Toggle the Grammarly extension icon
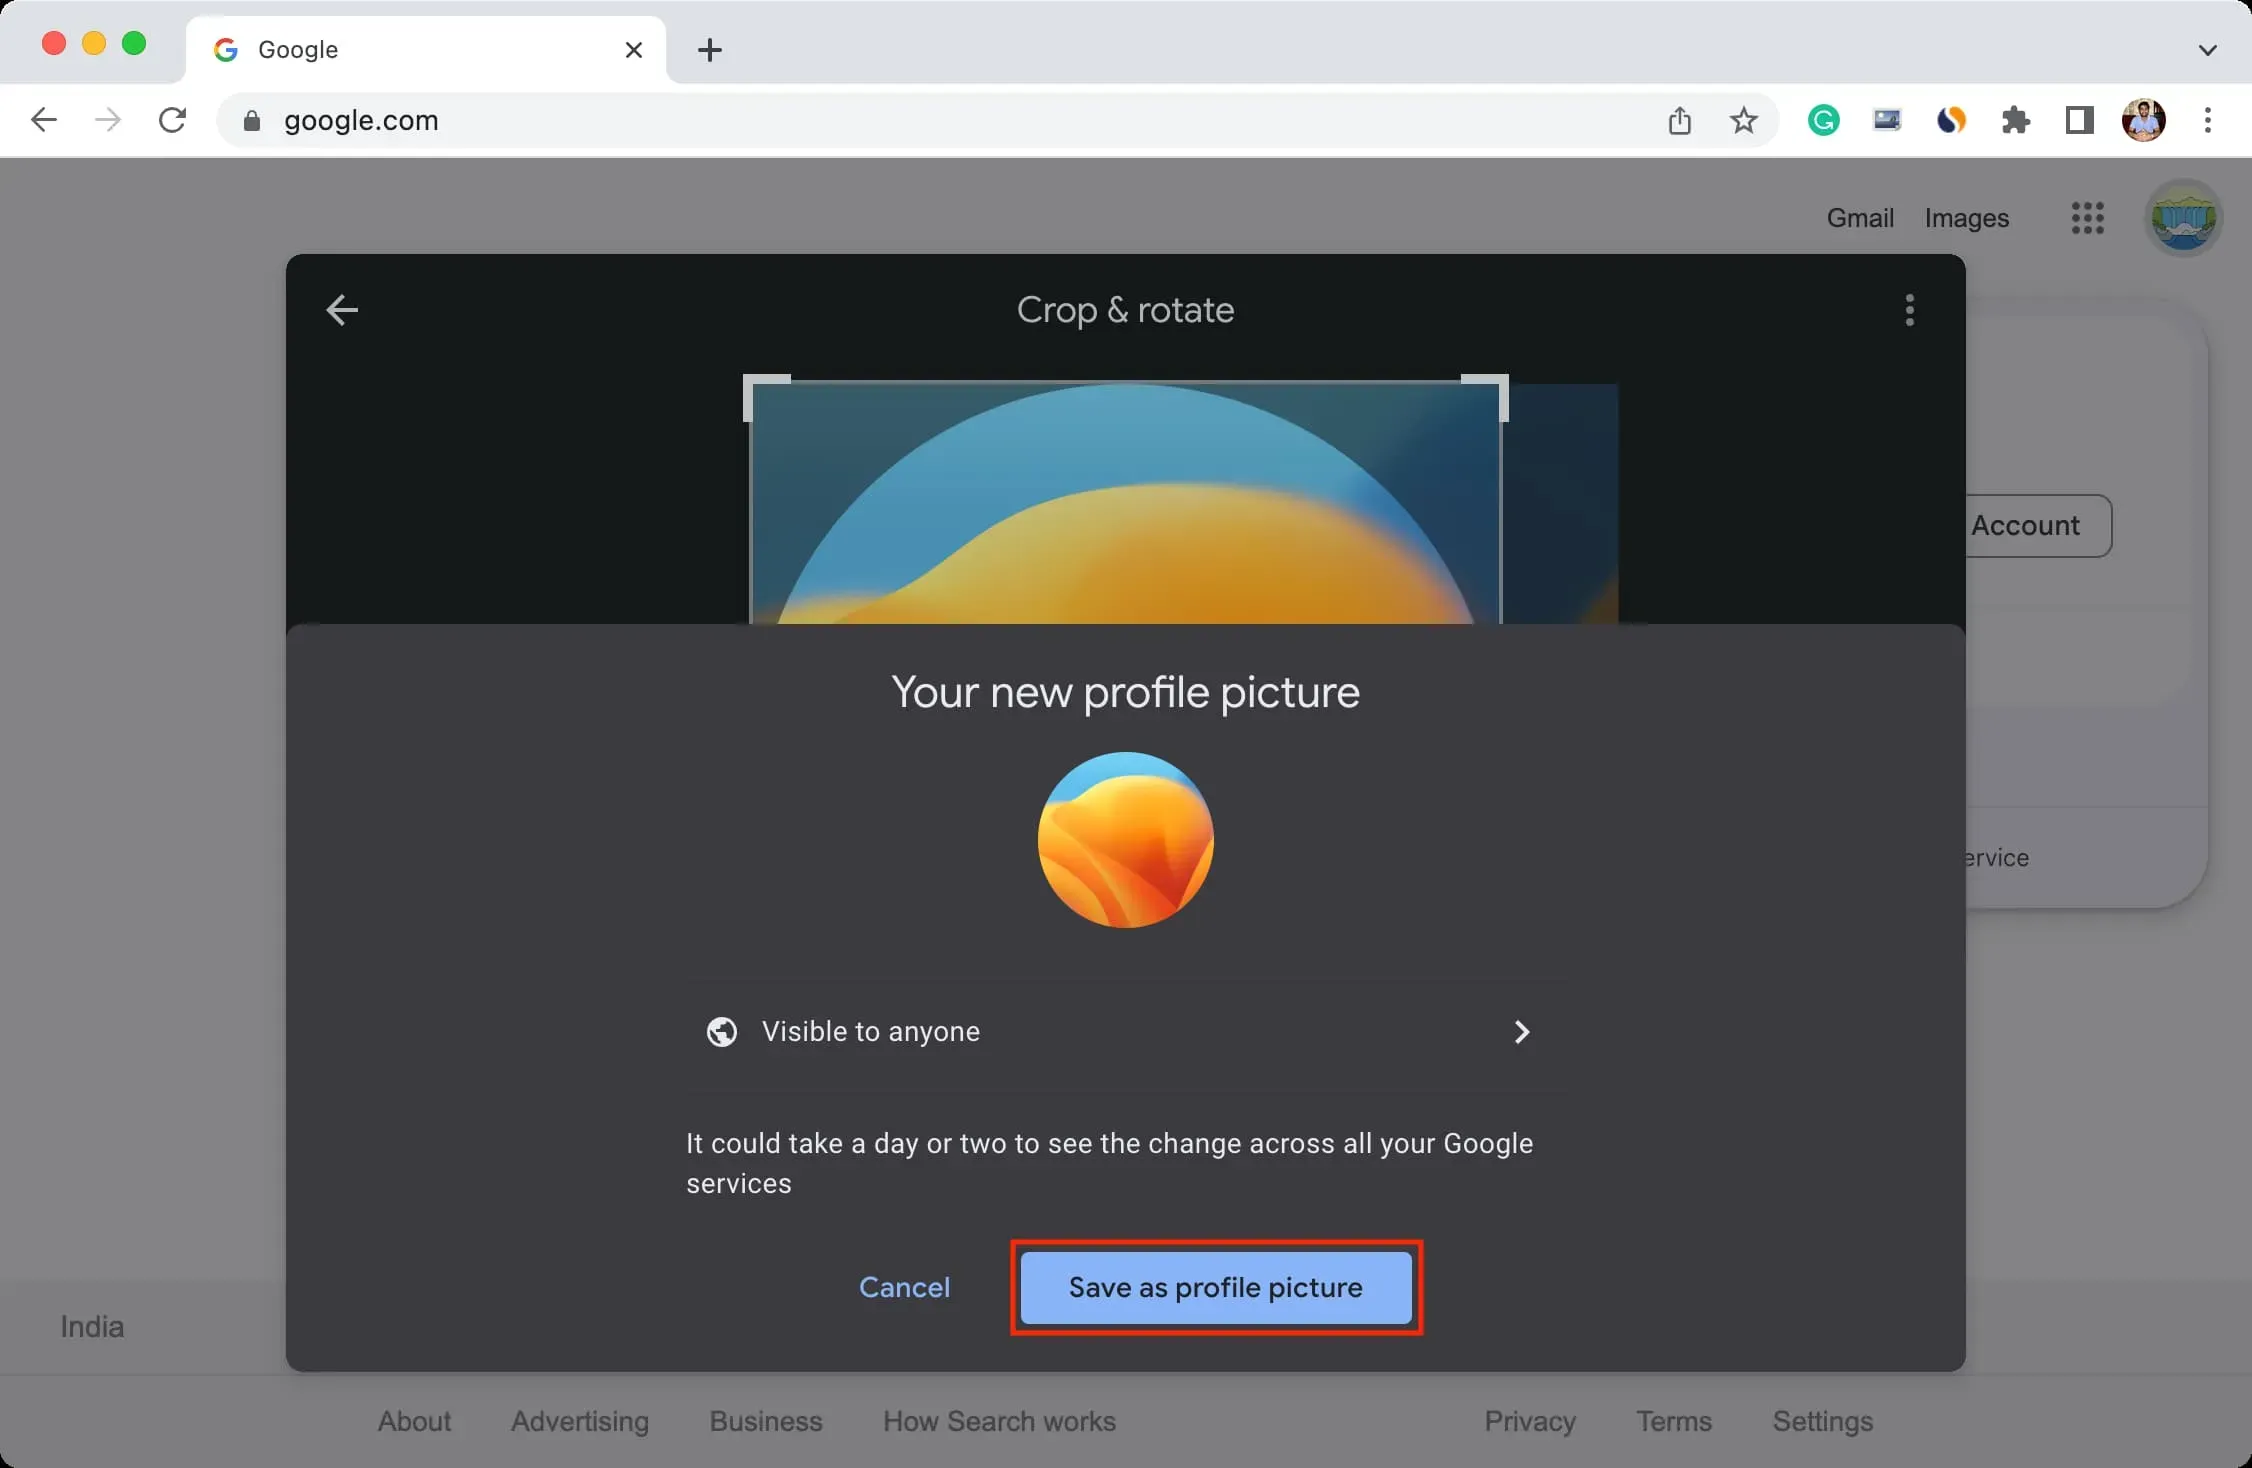Image resolution: width=2252 pixels, height=1468 pixels. pyautogui.click(x=1825, y=120)
